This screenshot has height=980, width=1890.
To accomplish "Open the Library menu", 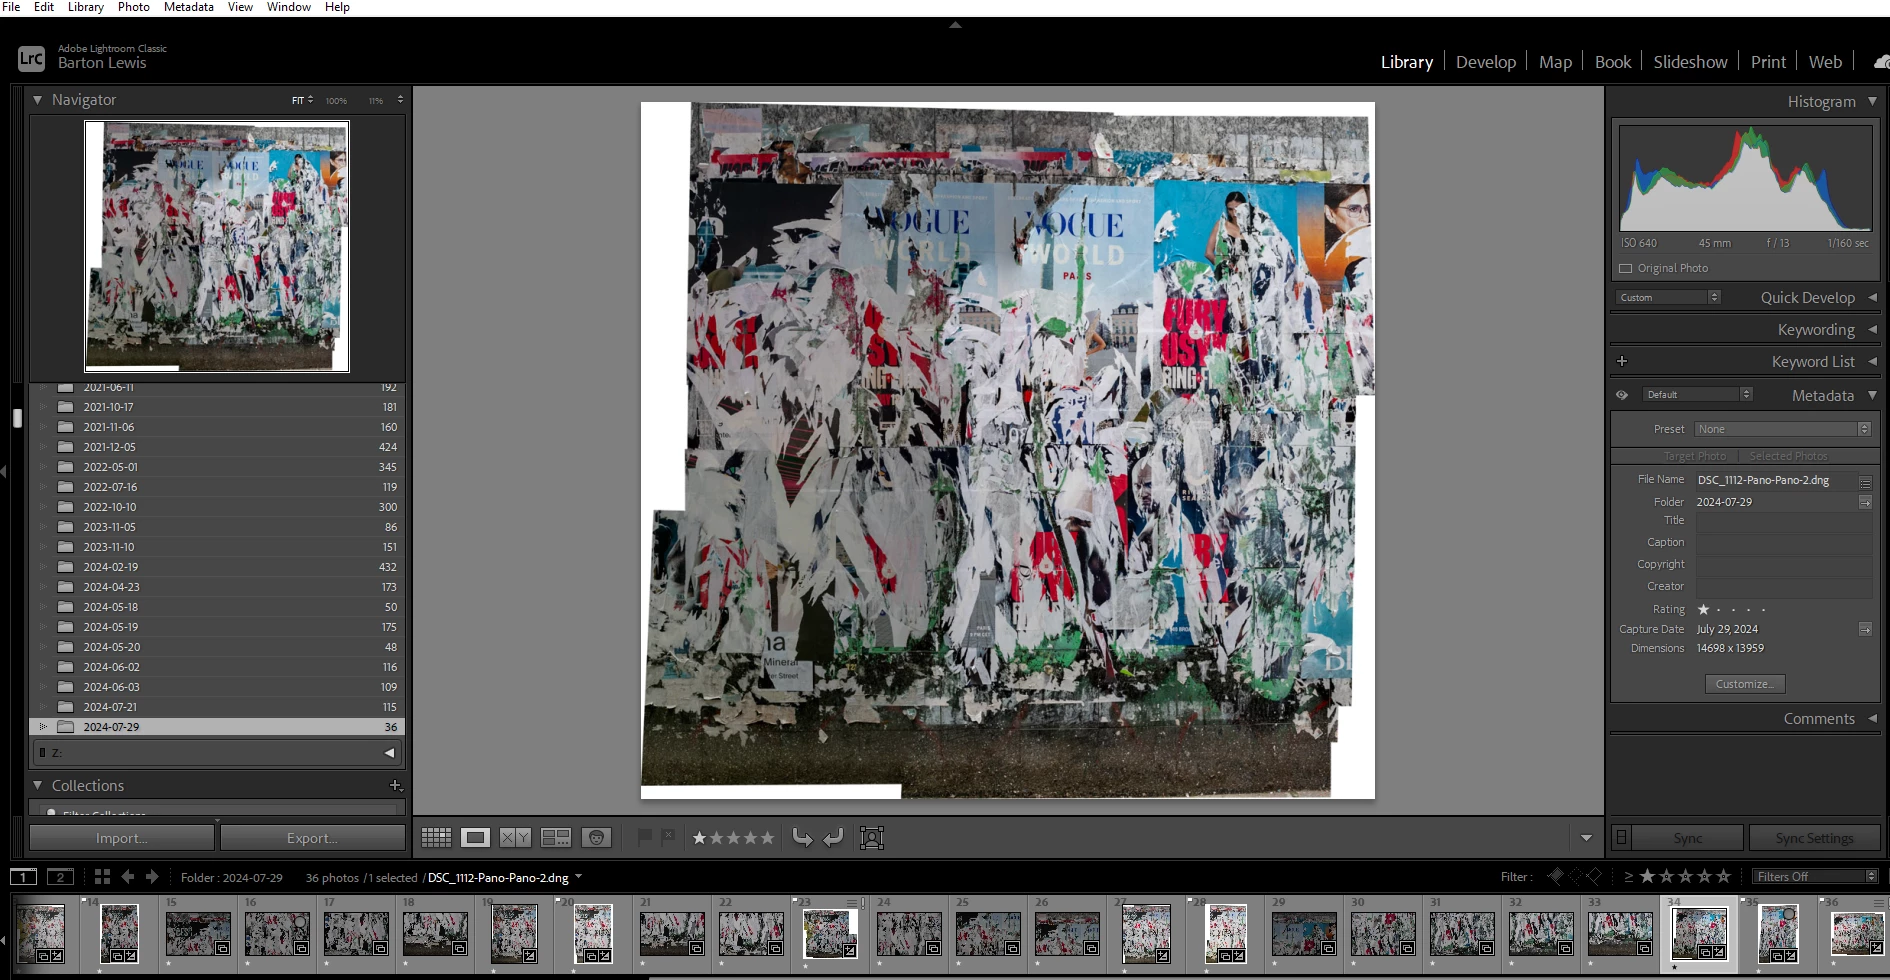I will coord(85,7).
